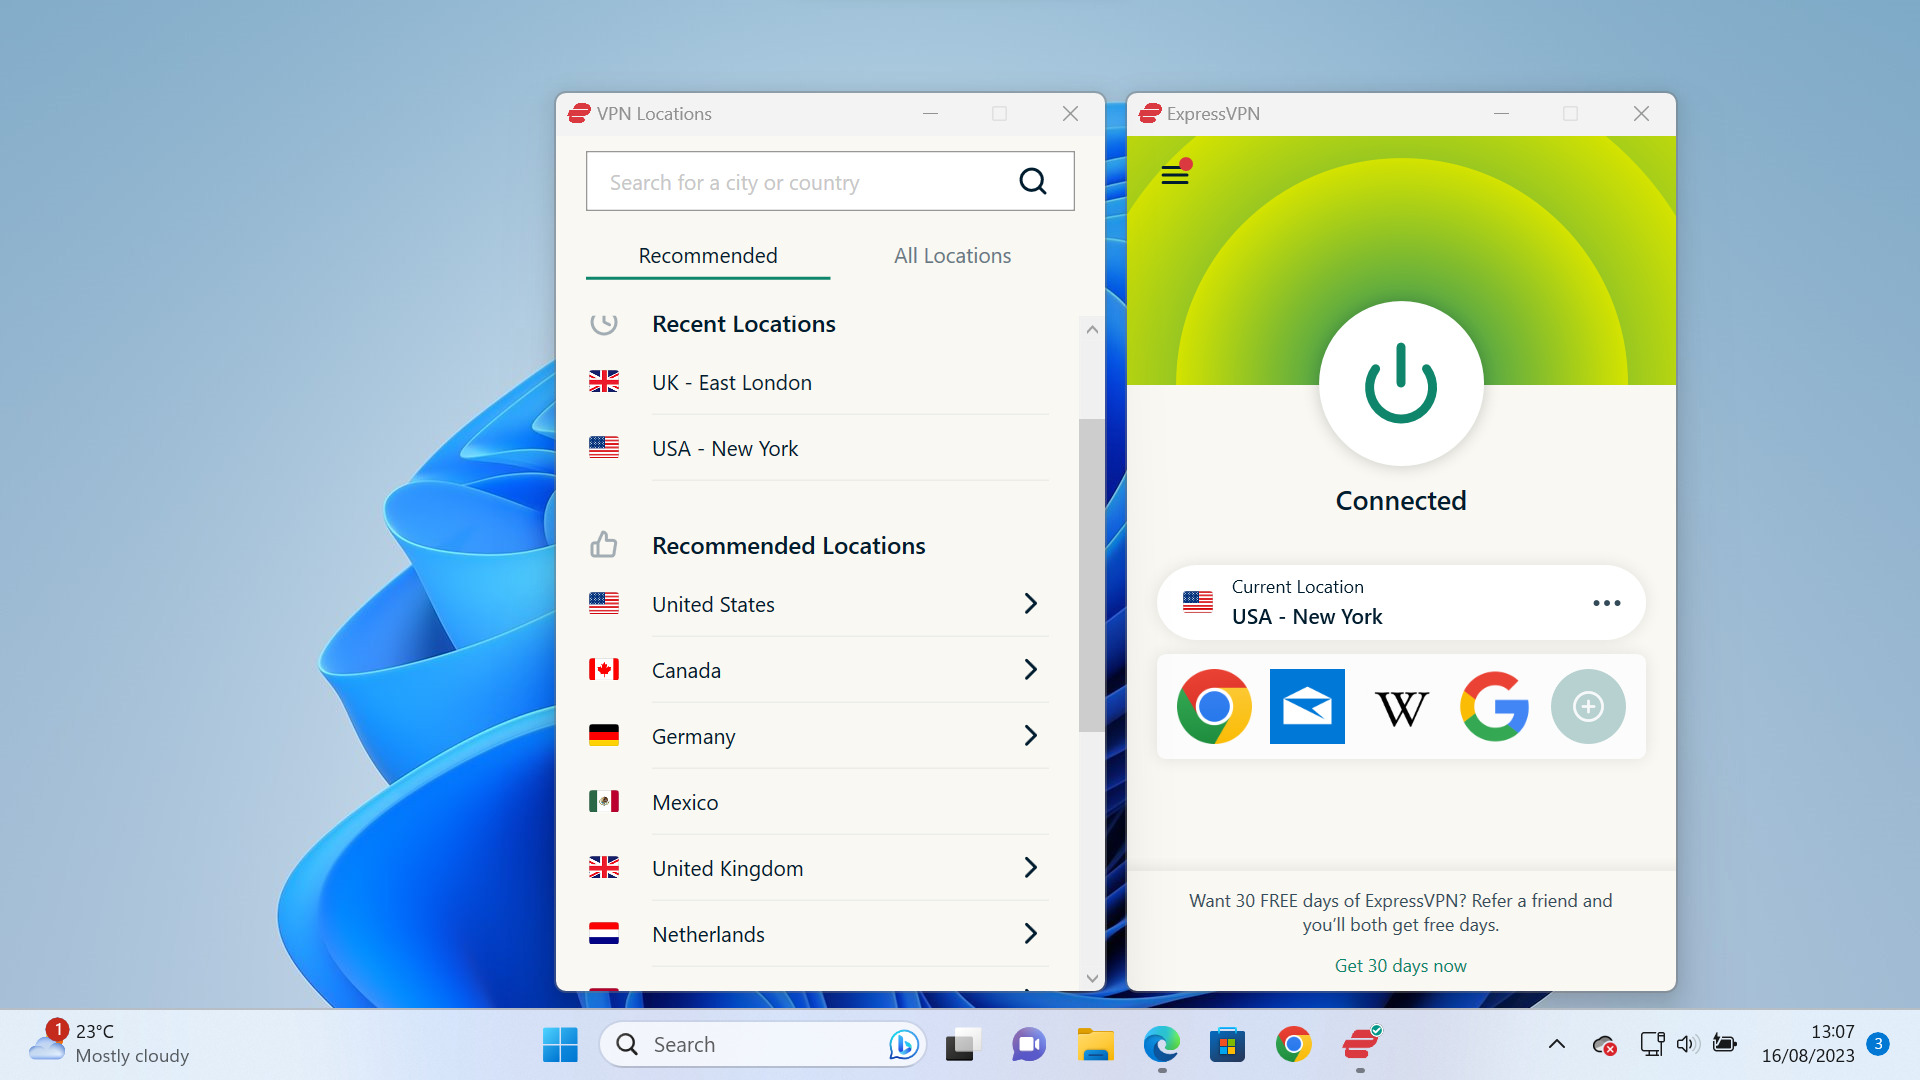Image resolution: width=1920 pixels, height=1080 pixels.
Task: Click the three-dots menu for current location
Action: 1606,603
